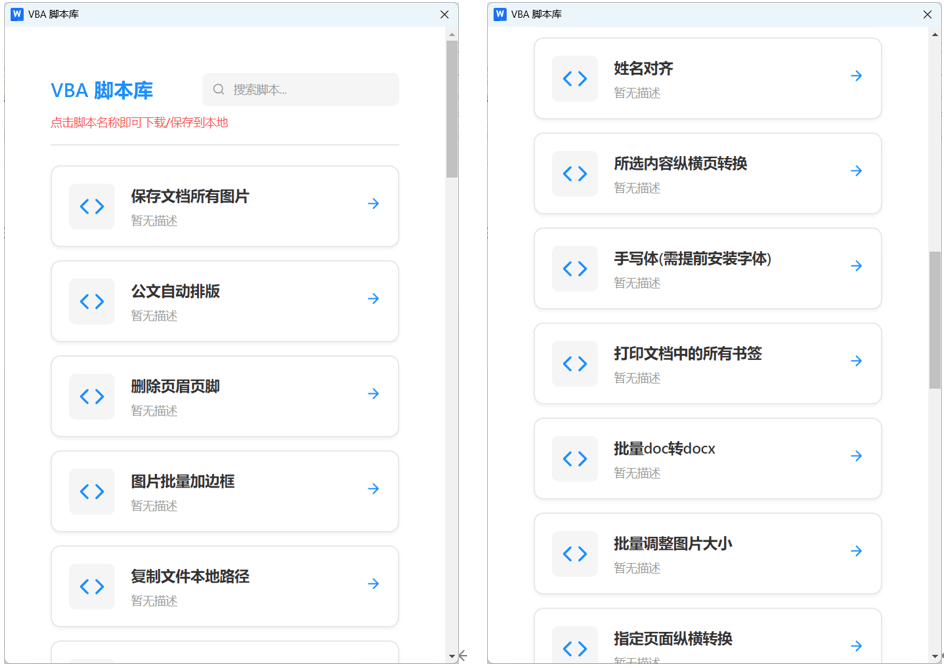The height and width of the screenshot is (668, 944).
Task: Click scroll-down arrow in left window
Action: click(x=452, y=656)
